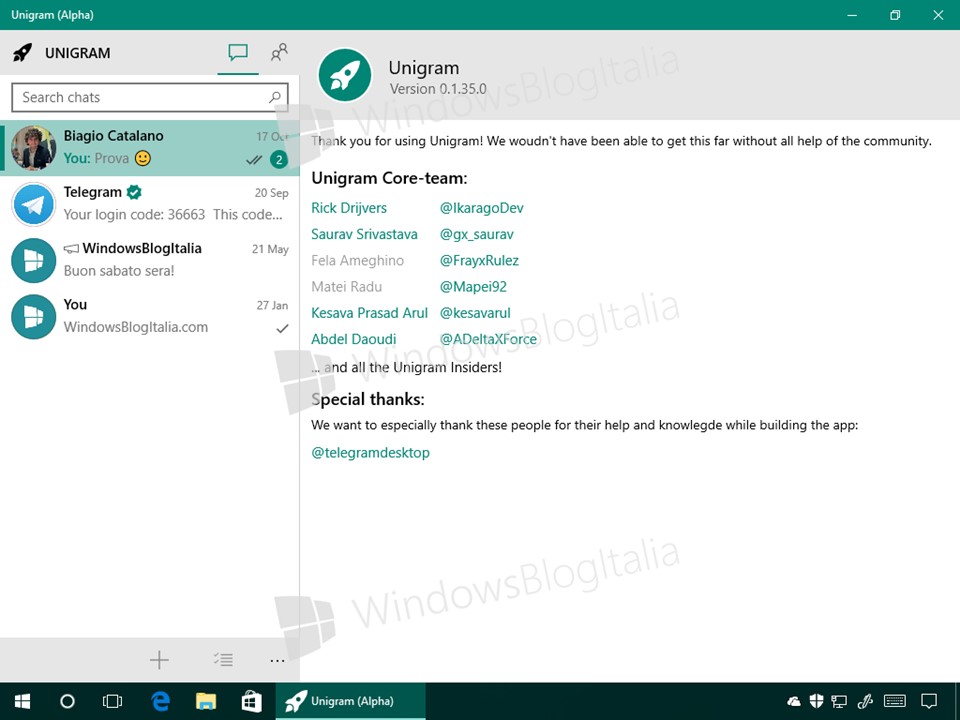Open Cortana circle in taskbar

pyautogui.click(x=67, y=701)
